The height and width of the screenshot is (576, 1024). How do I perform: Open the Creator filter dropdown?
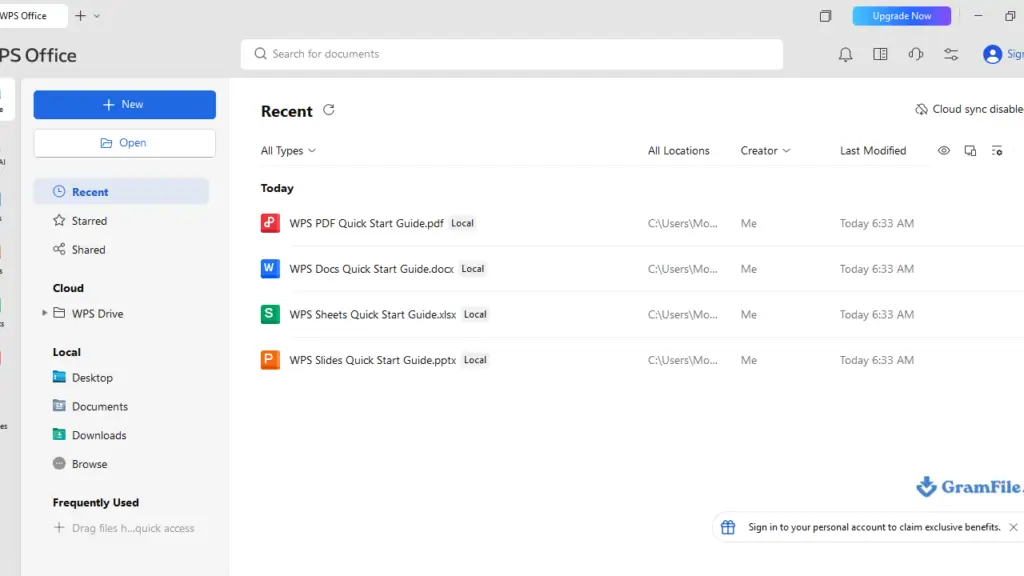click(x=765, y=151)
